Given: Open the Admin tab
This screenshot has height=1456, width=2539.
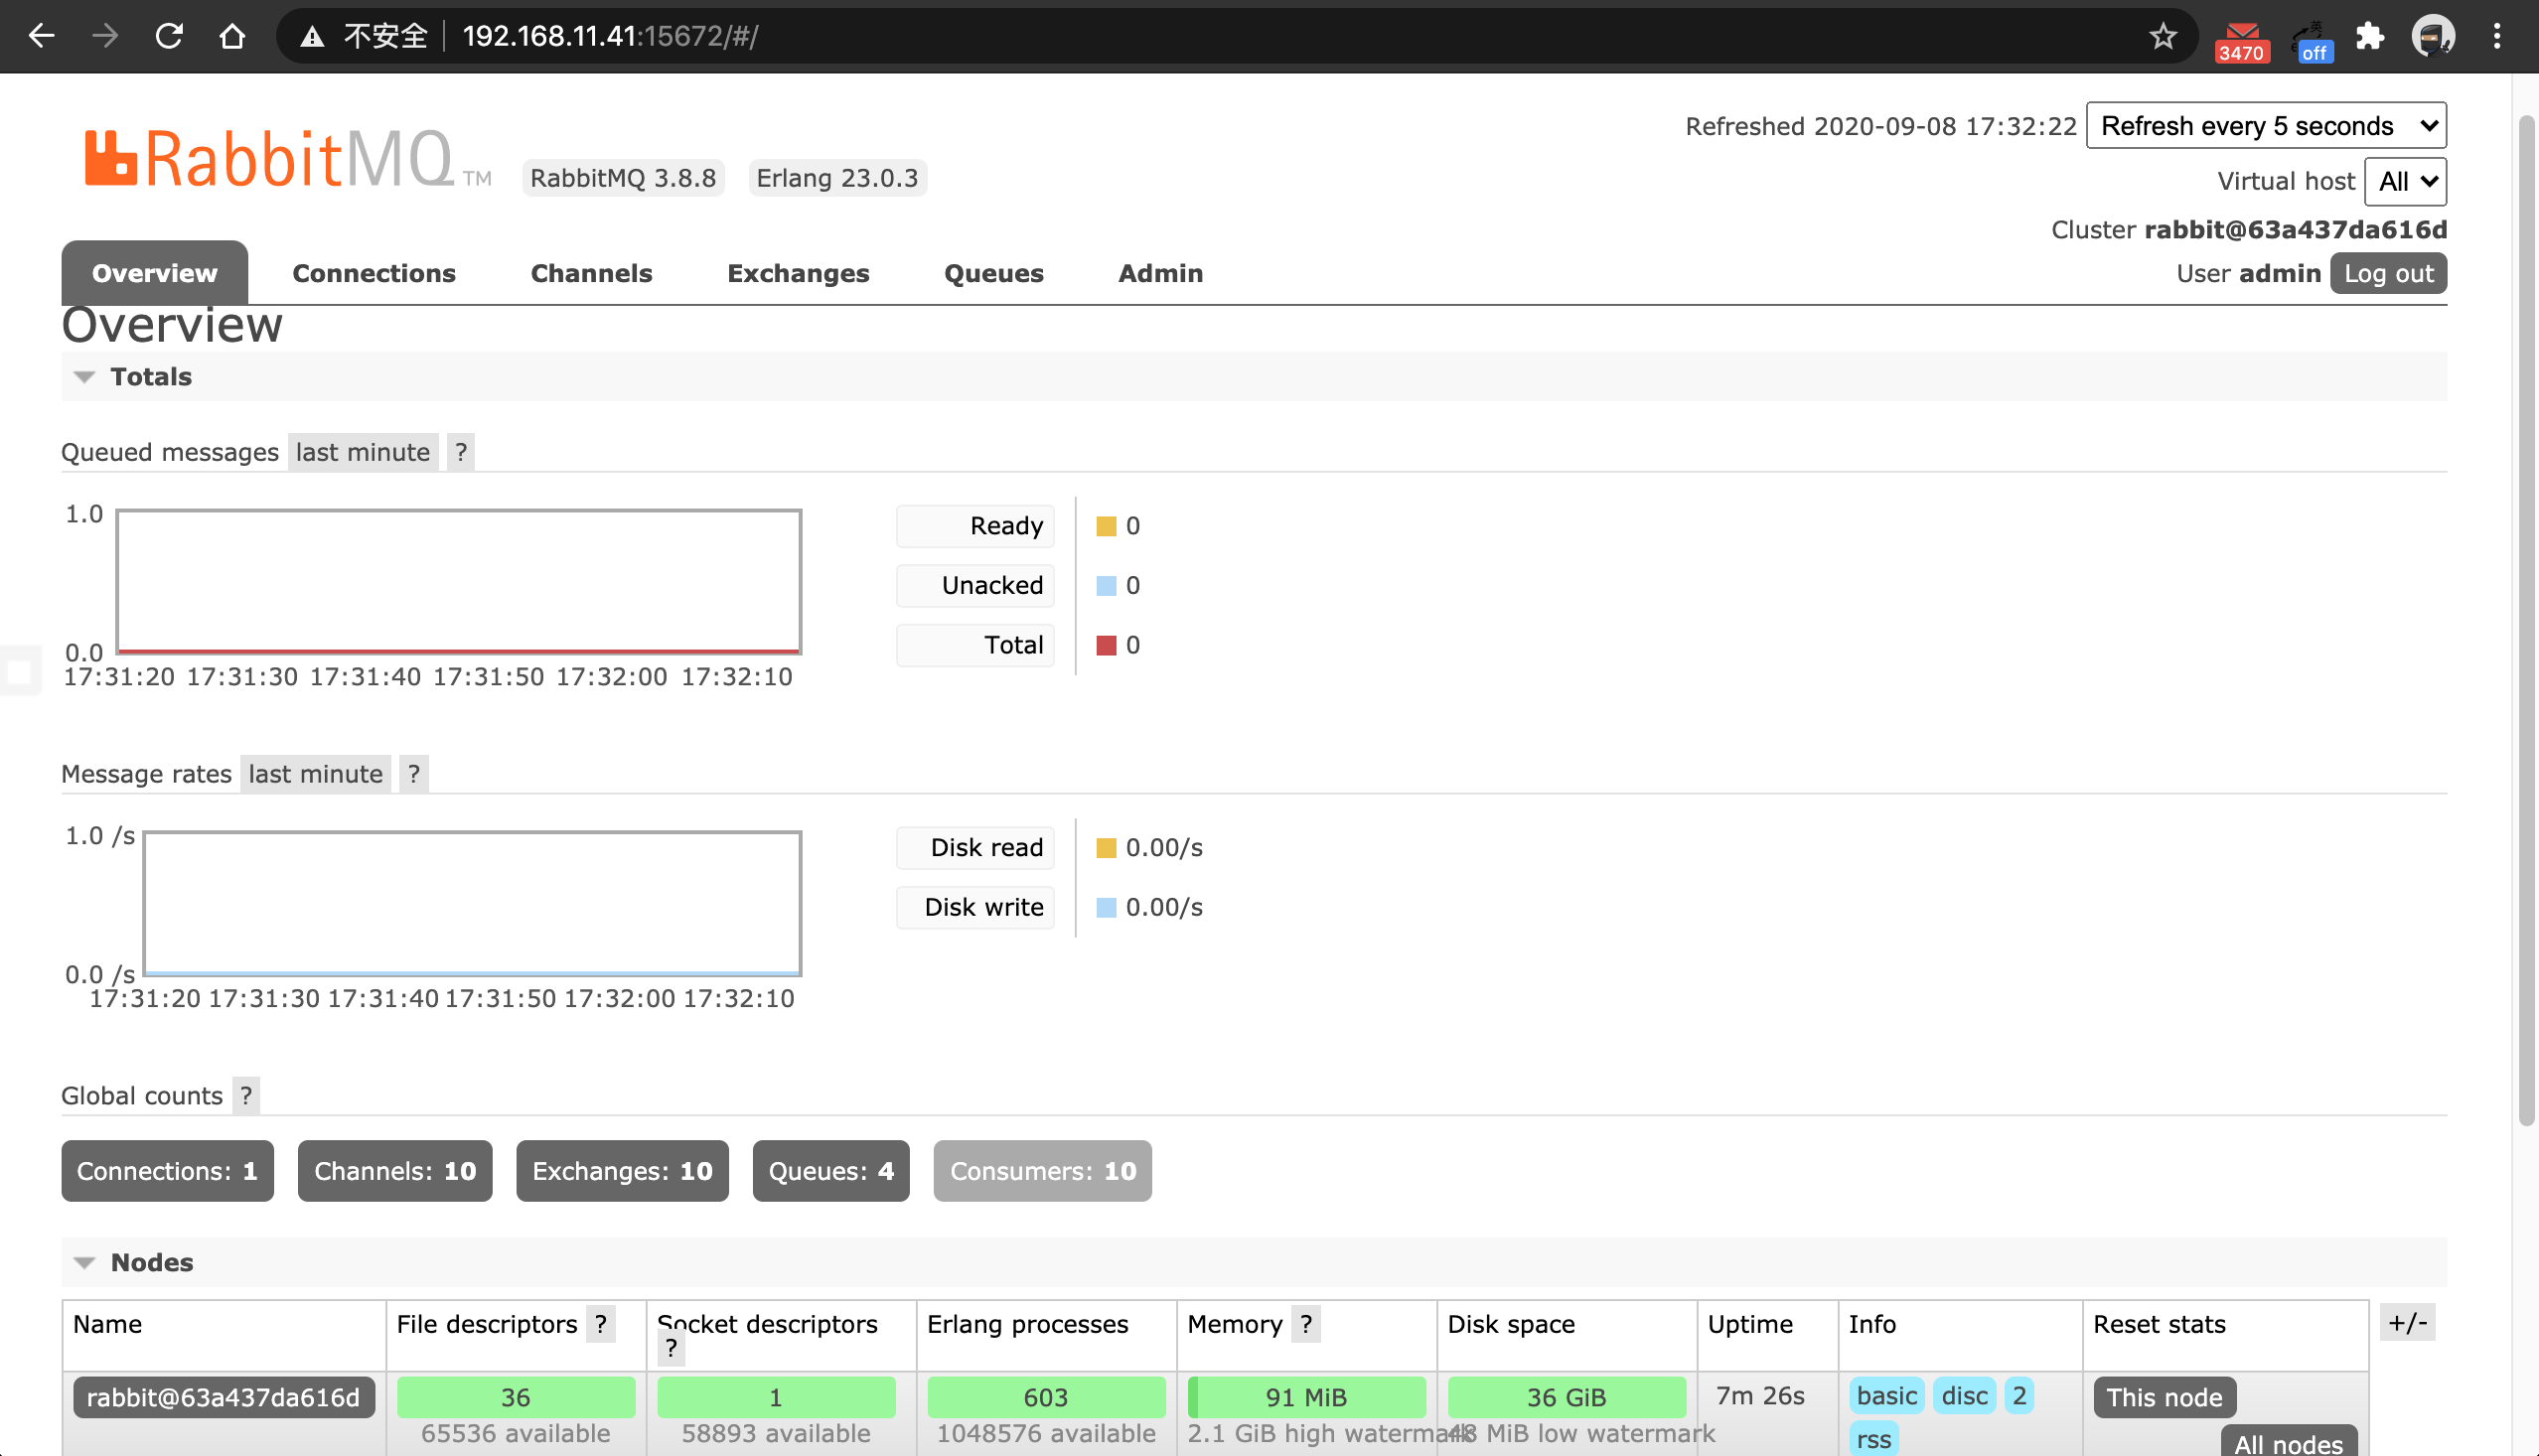Looking at the screenshot, I should (x=1159, y=273).
